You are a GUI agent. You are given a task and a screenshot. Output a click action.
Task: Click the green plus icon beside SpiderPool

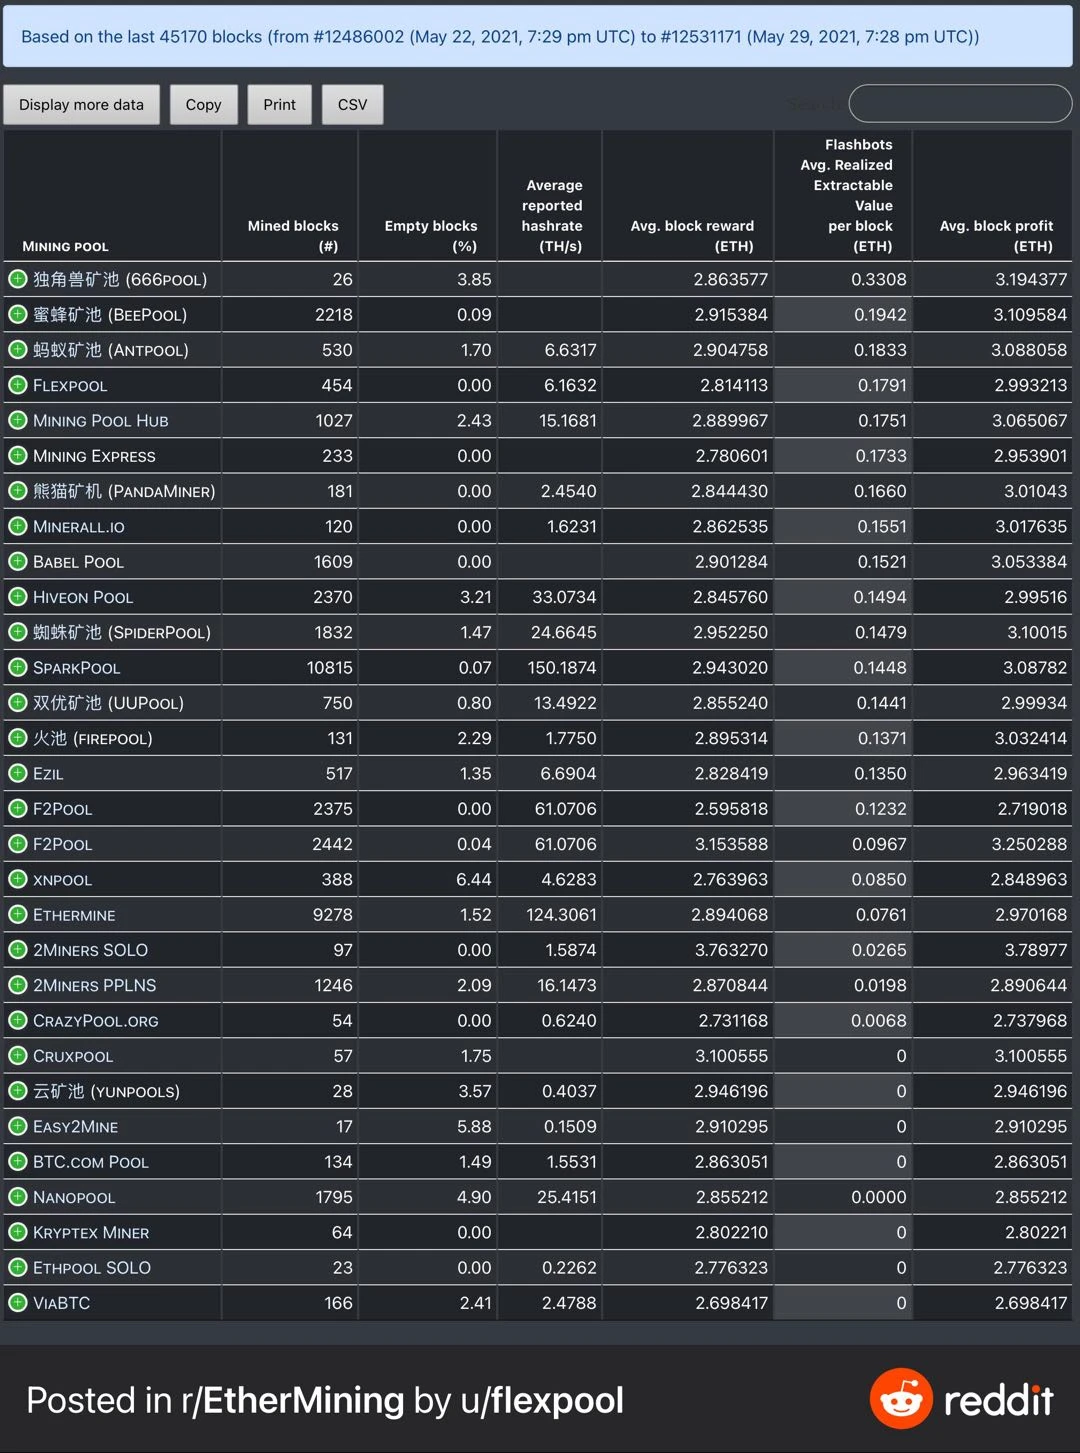[18, 632]
